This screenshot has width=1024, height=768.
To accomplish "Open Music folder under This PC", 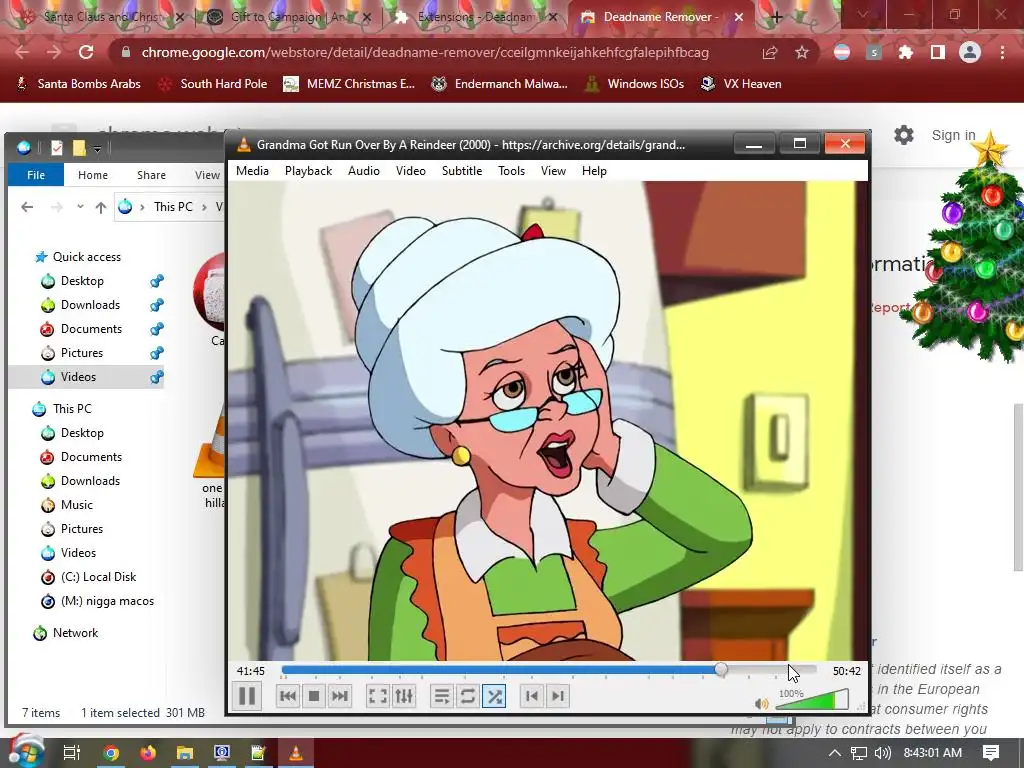I will coord(76,505).
